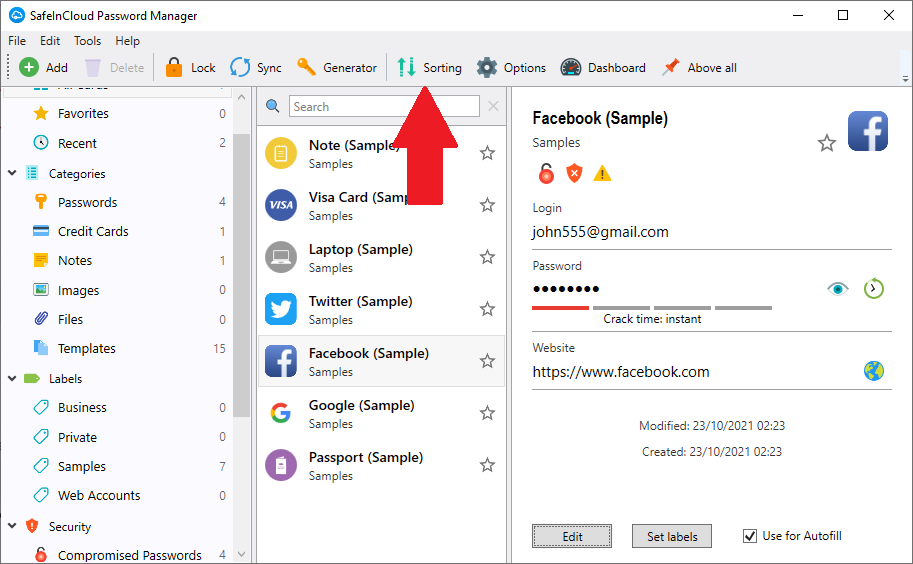Open the Sorting options
This screenshot has width=913, height=564.
click(429, 68)
